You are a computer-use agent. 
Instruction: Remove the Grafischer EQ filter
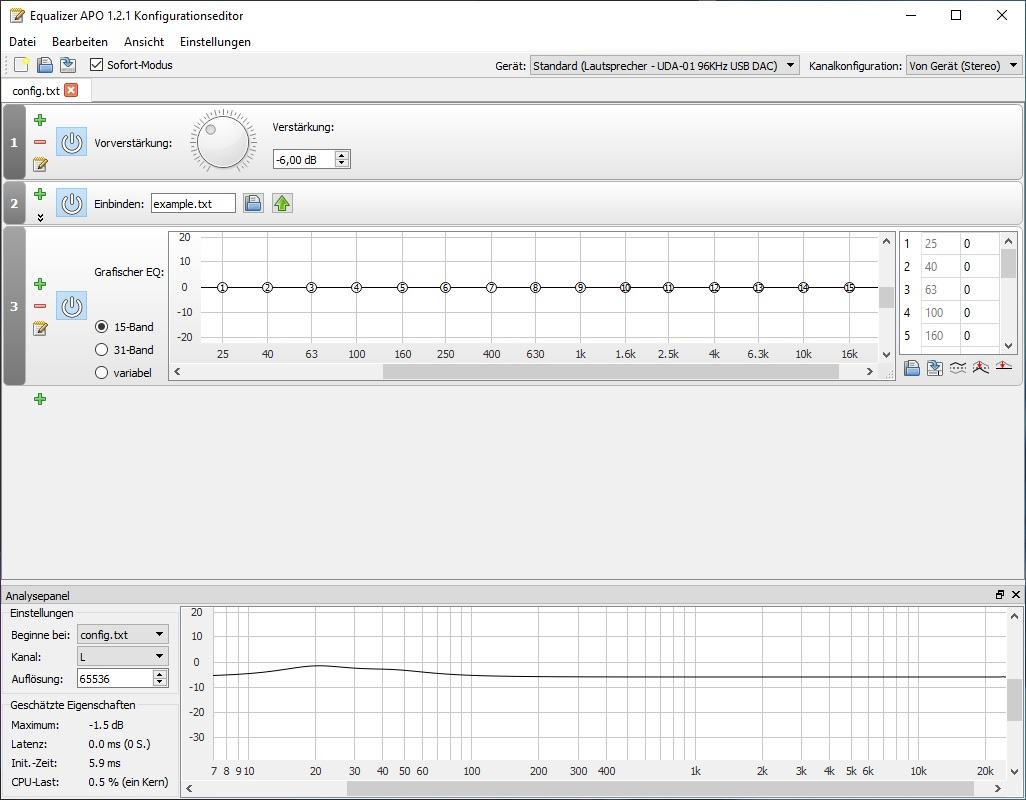click(40, 306)
